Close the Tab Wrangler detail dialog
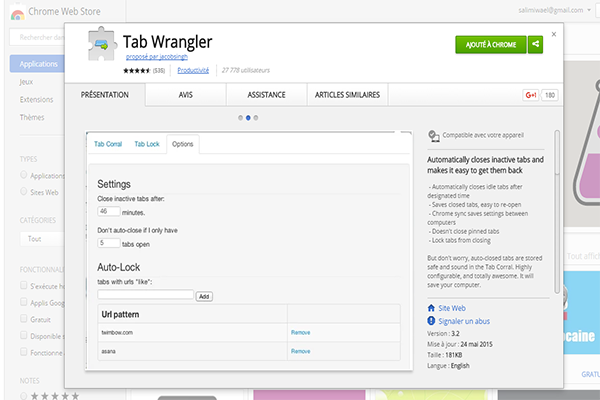 [554, 34]
